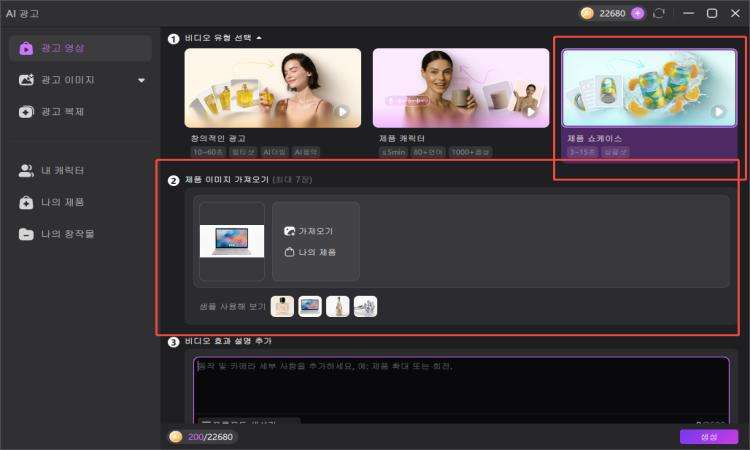This screenshot has width=750, height=450.
Task: Expand the 광고 이미지 dropdown arrow
Action: click(142, 80)
